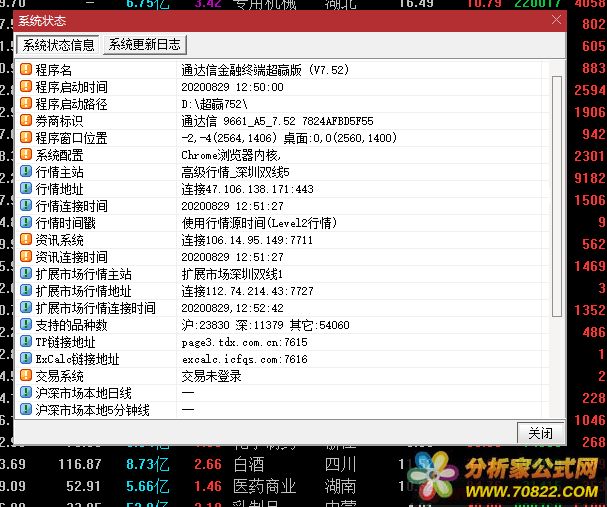Click the blue icon beside 扩展市场行情连接时间
Image resolution: width=607 pixels, height=507 pixels.
click(26, 307)
